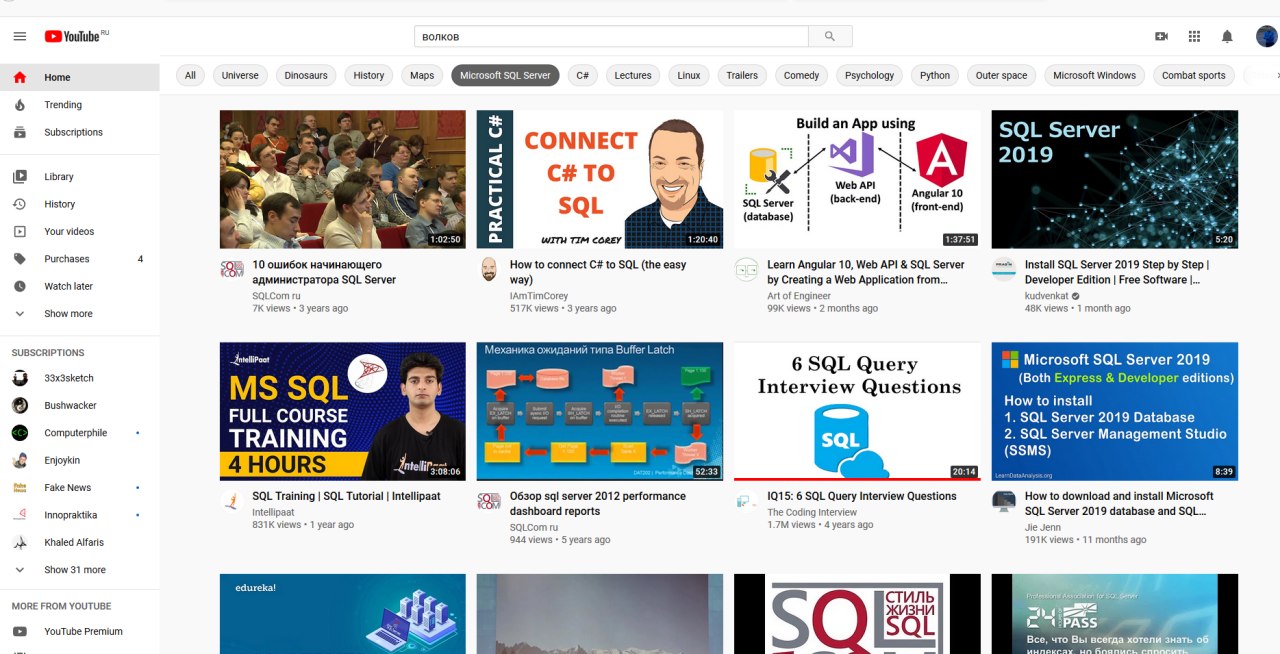
Task: Open title How to connect C# to SQL
Action: coord(598,272)
